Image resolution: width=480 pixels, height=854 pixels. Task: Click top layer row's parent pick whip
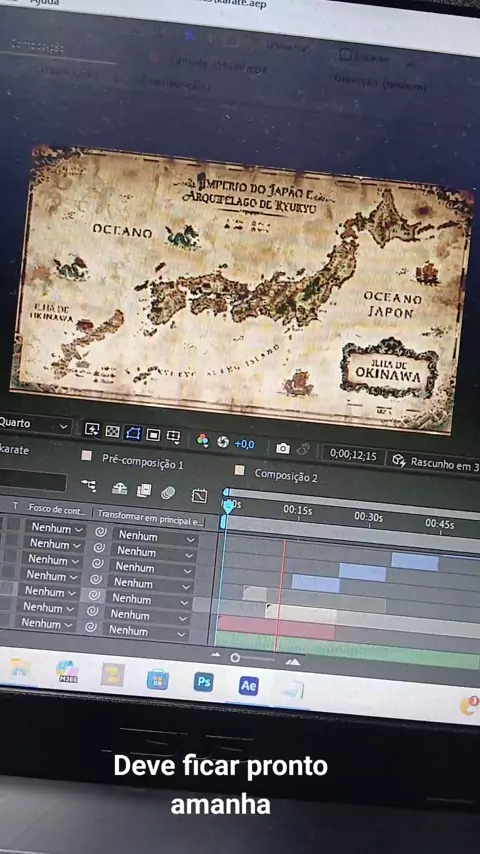click(101, 532)
